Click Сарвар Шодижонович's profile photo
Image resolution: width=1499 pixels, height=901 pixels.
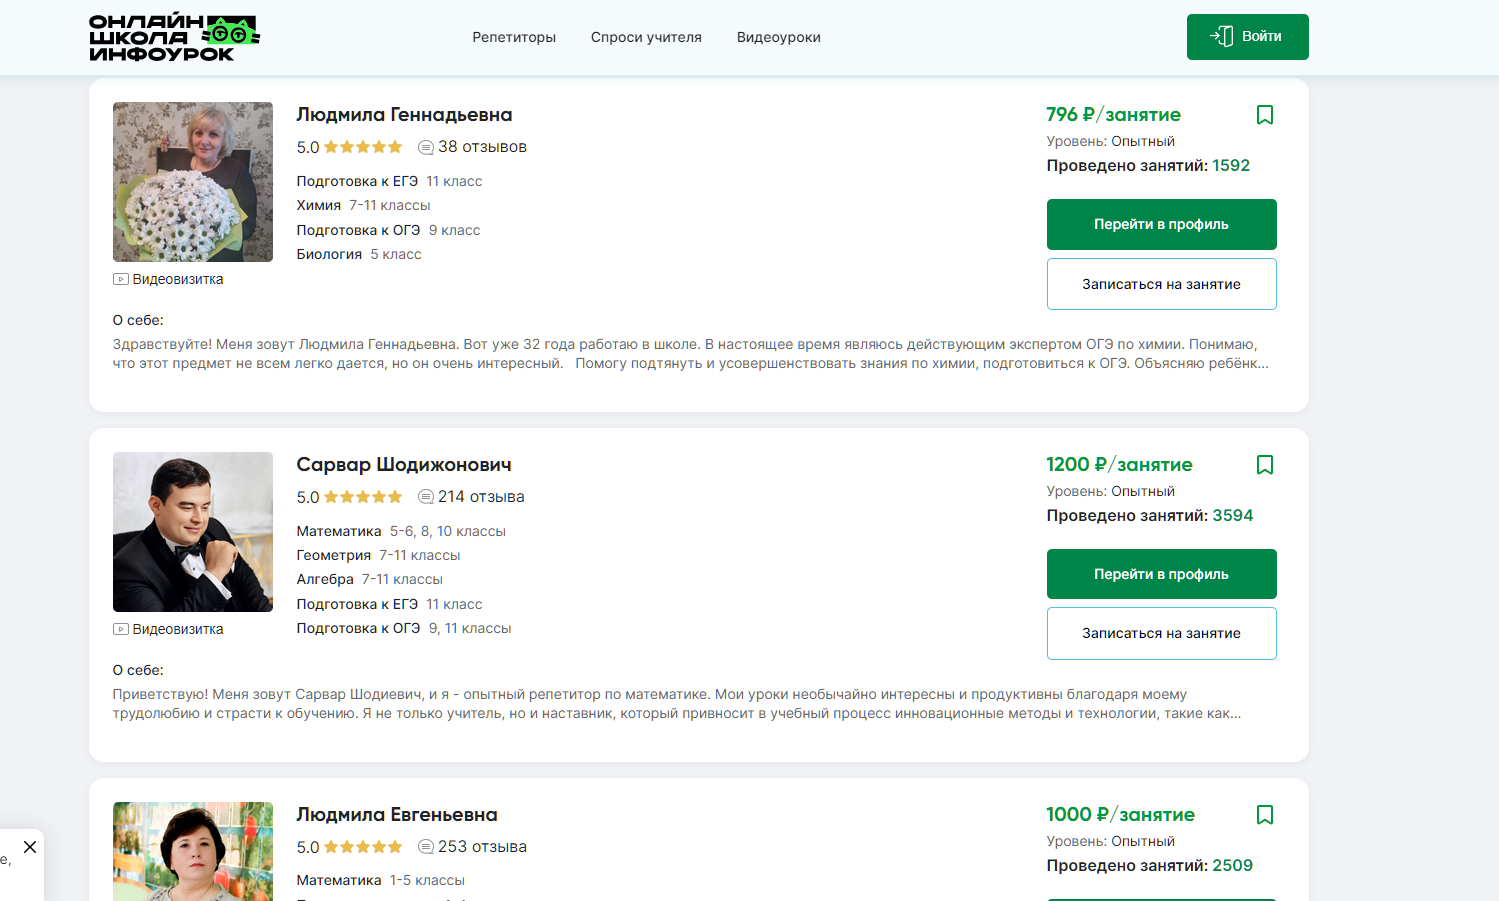tap(193, 532)
